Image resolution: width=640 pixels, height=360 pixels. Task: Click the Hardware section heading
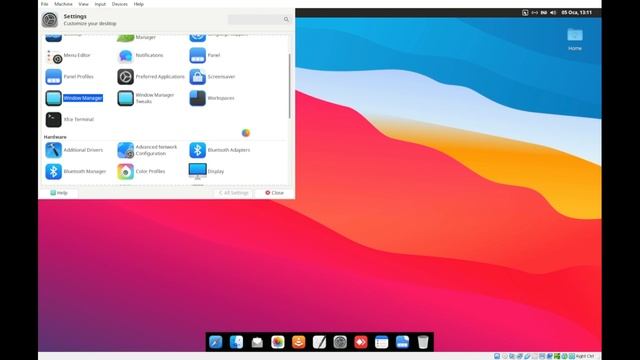pyautogui.click(x=55, y=137)
